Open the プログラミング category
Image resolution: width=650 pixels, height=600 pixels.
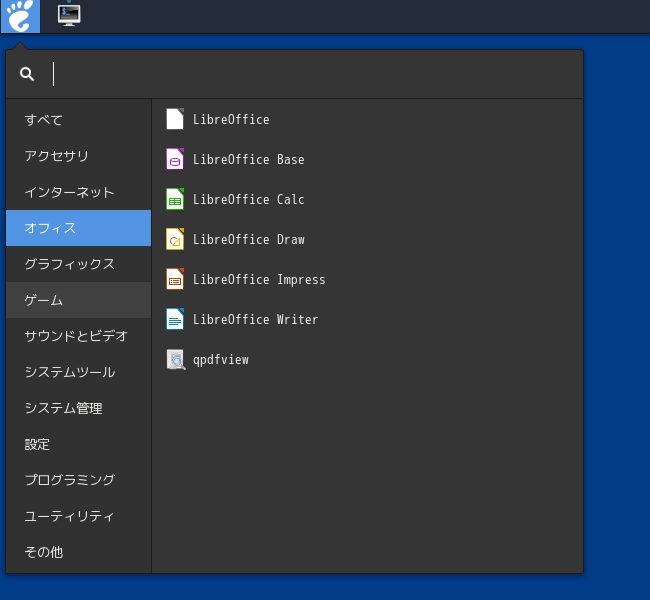click(78, 480)
